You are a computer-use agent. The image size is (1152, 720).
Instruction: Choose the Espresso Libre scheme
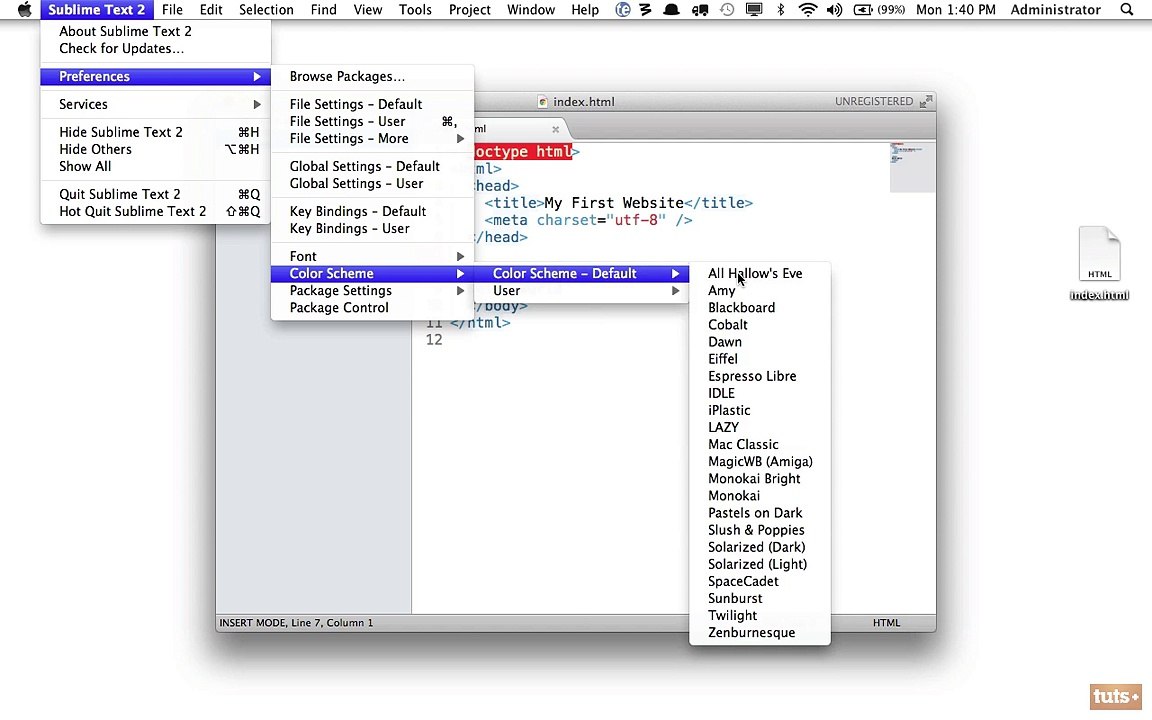coord(760,376)
